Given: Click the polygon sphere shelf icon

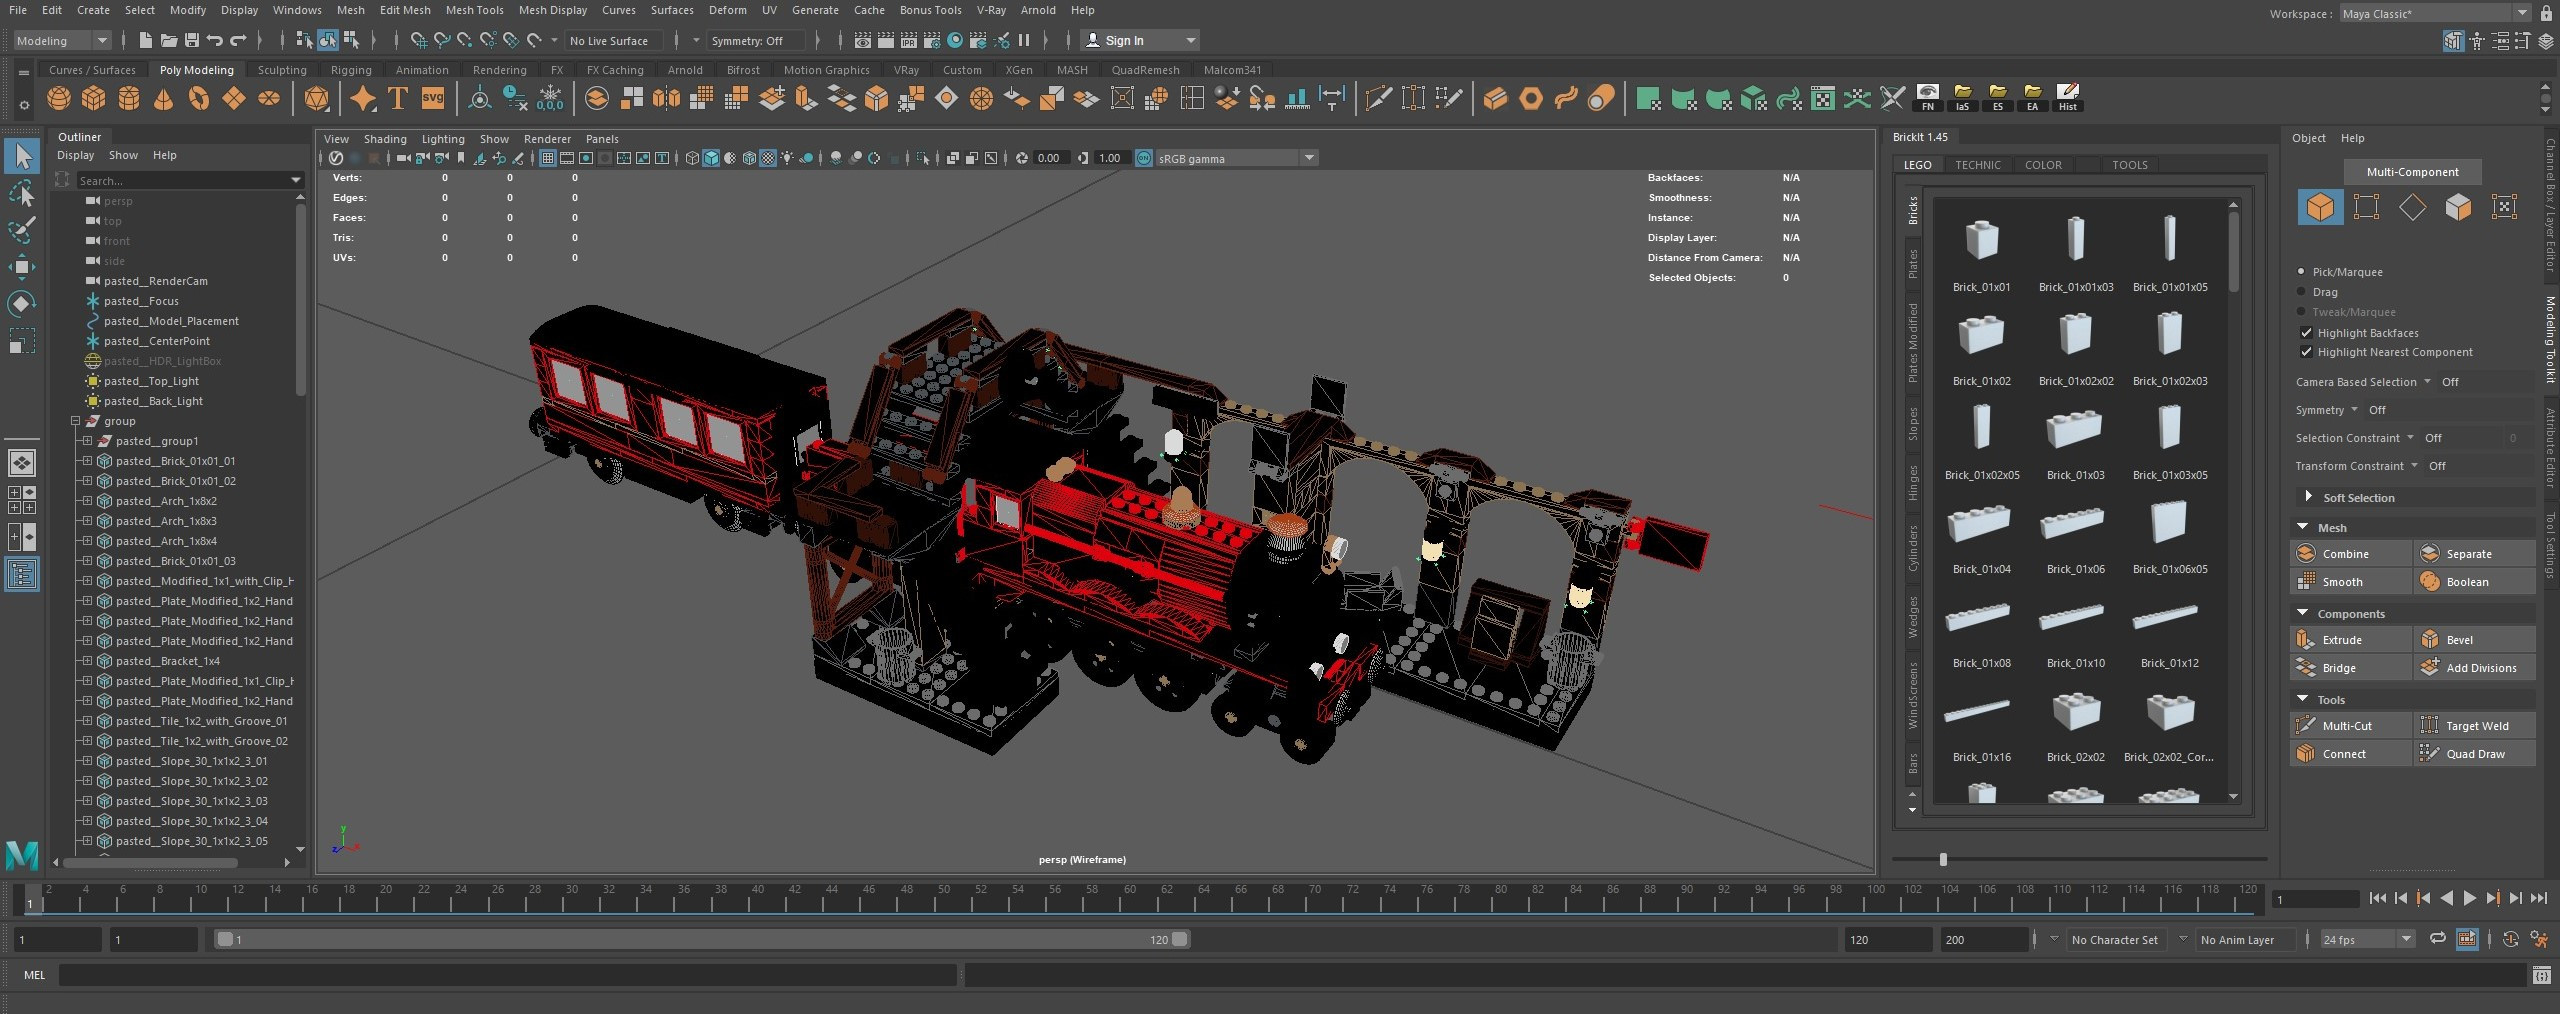Looking at the screenshot, I should tap(59, 98).
